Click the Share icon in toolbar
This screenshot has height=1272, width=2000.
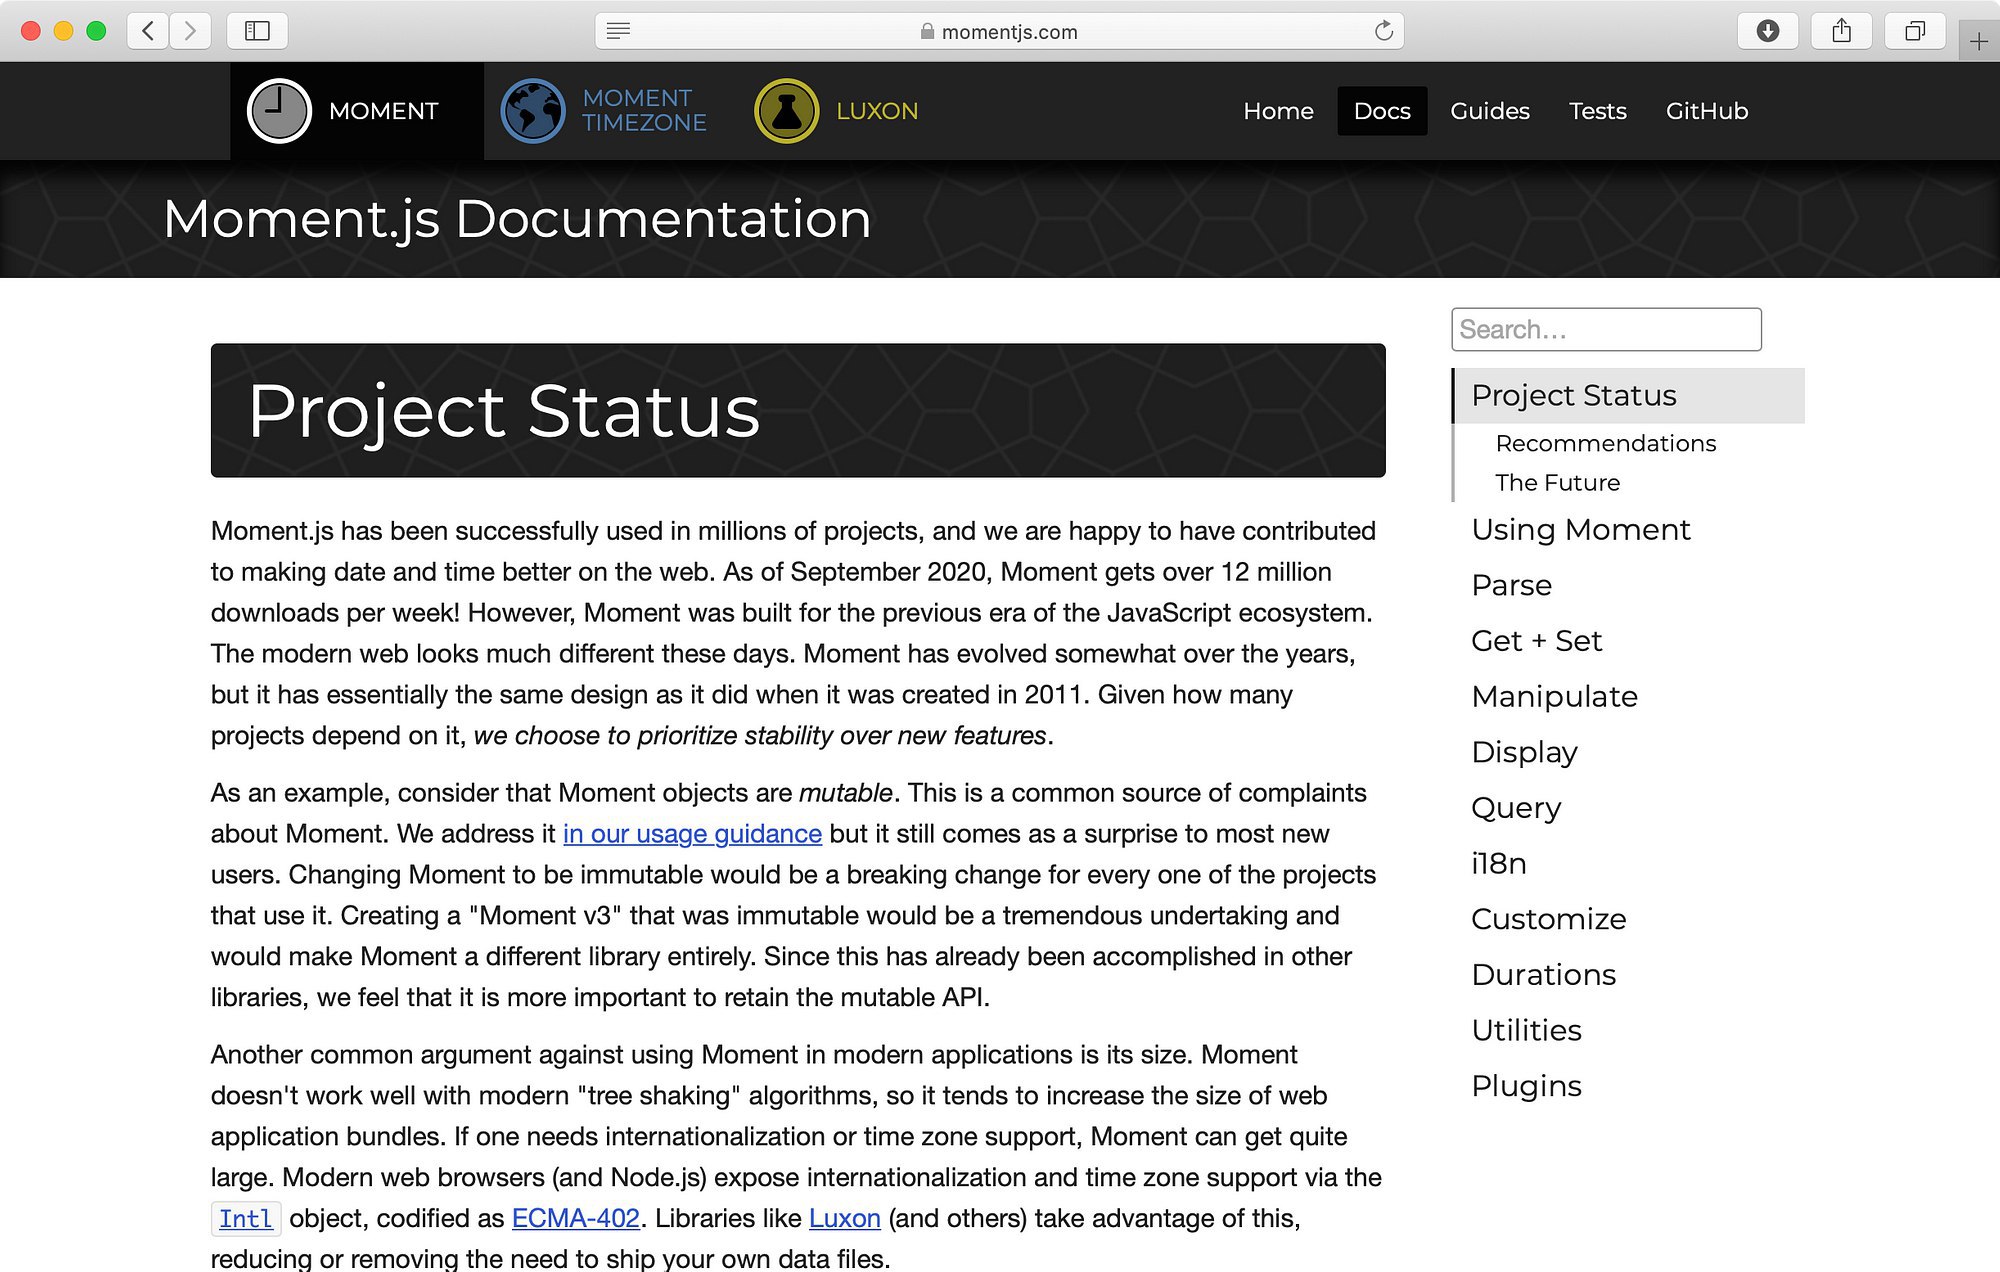coord(1841,31)
